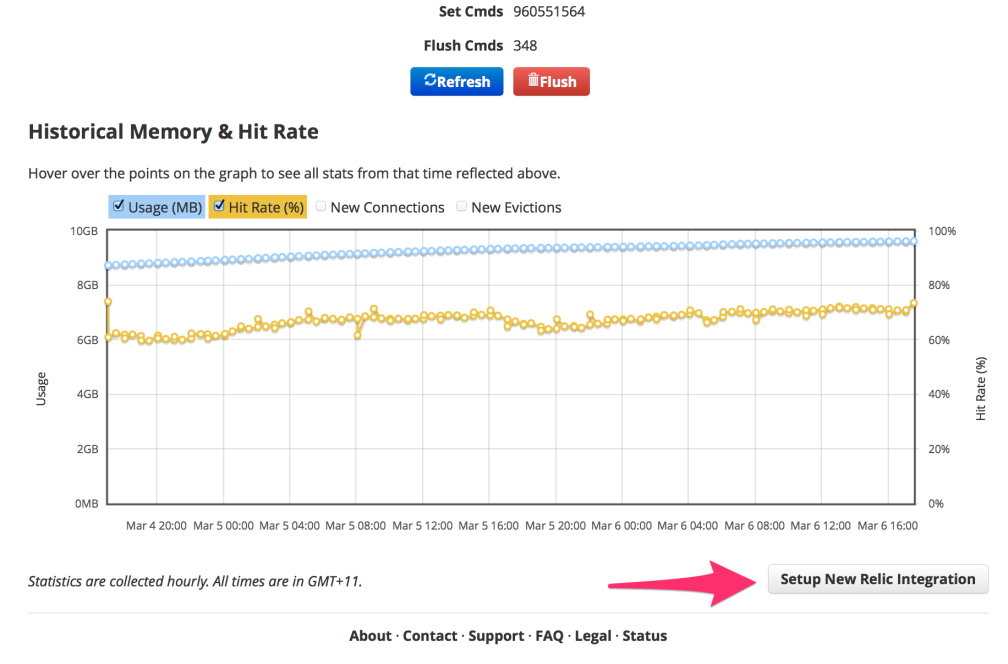1008x664 pixels.
Task: Open the About page link
Action: [x=370, y=635]
